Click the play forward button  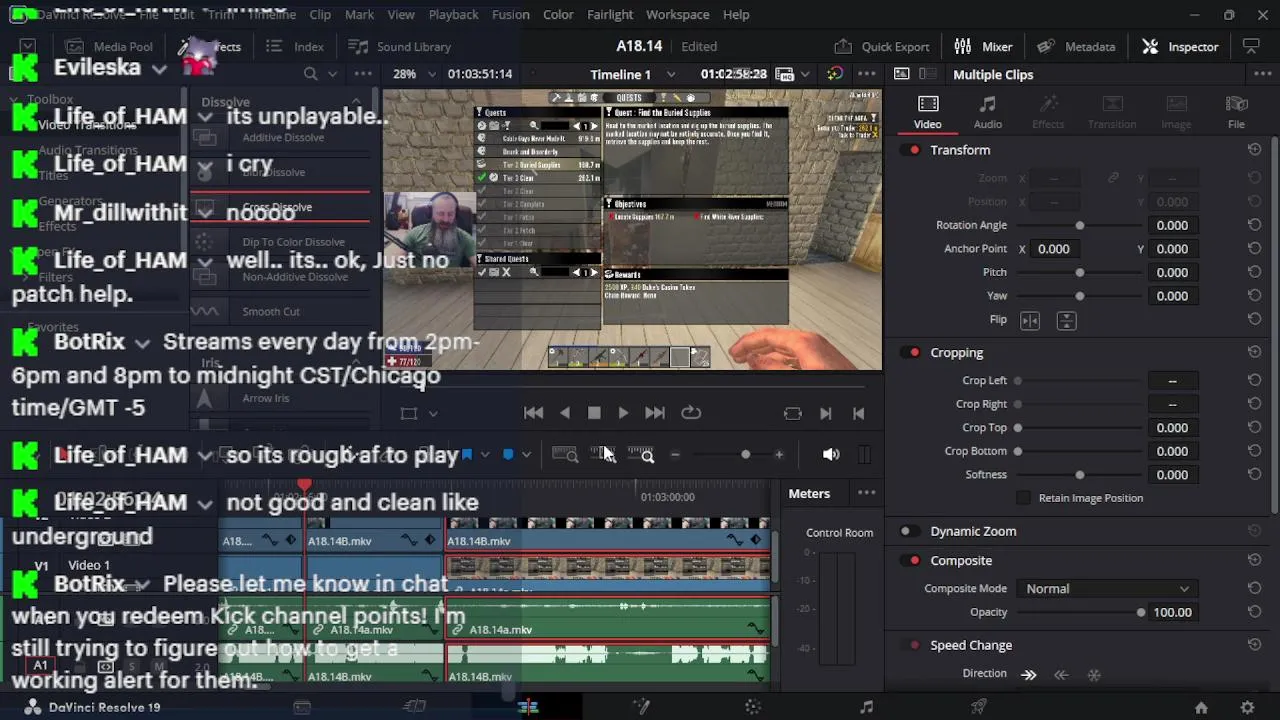click(x=623, y=413)
